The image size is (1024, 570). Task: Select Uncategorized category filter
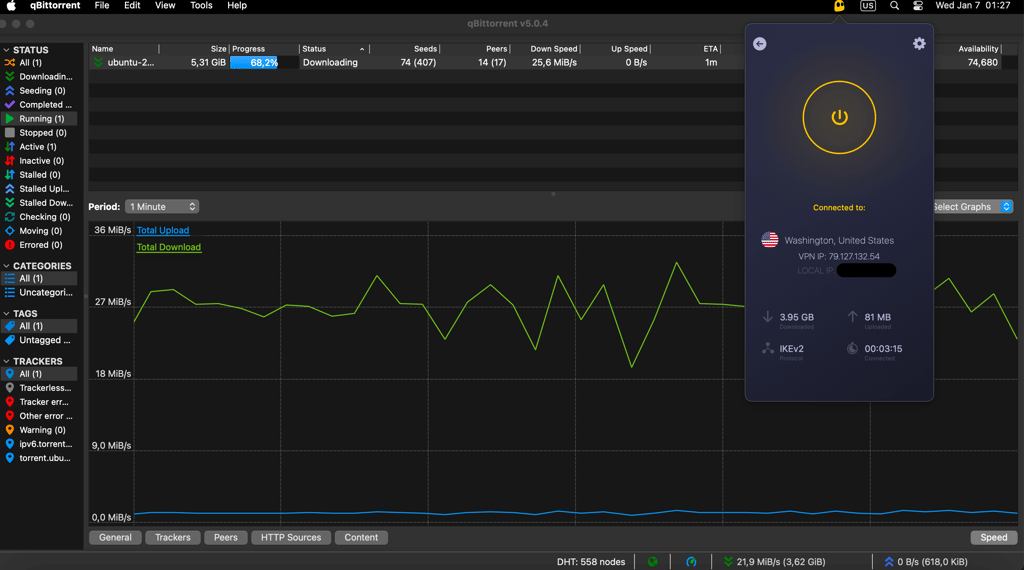[x=39, y=293]
